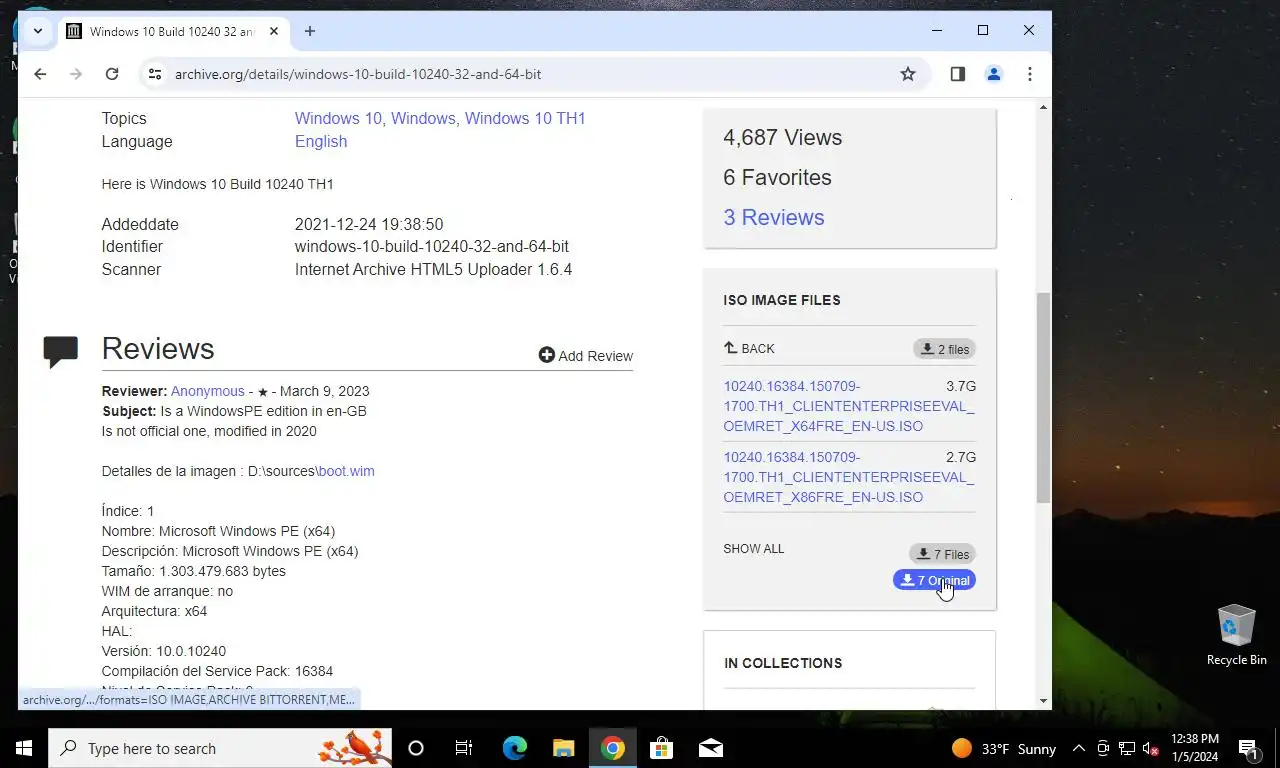Click the Chrome taskbar icon

tap(613, 748)
